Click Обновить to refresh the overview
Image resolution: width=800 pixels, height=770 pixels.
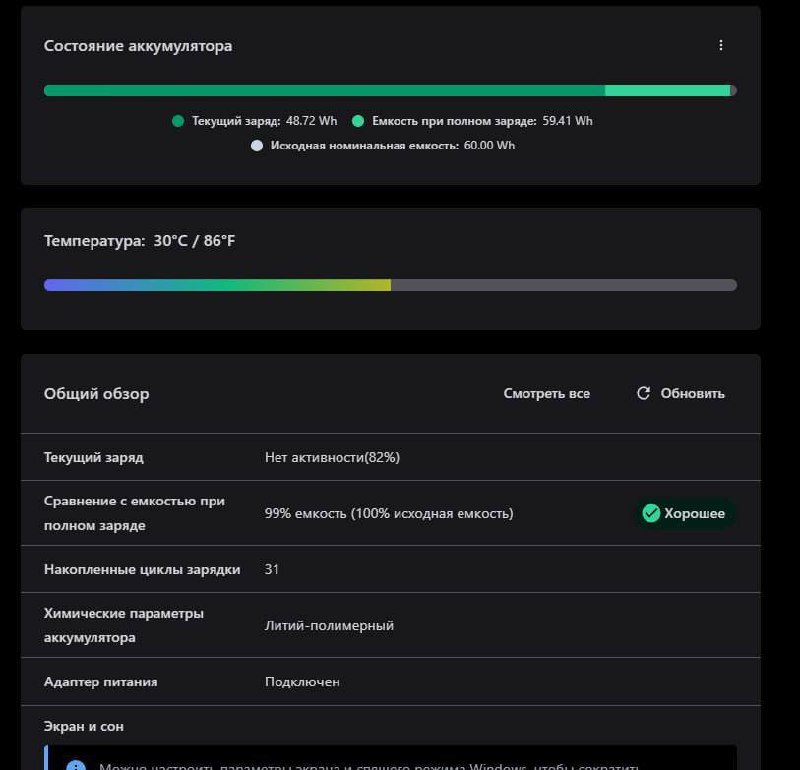click(692, 393)
